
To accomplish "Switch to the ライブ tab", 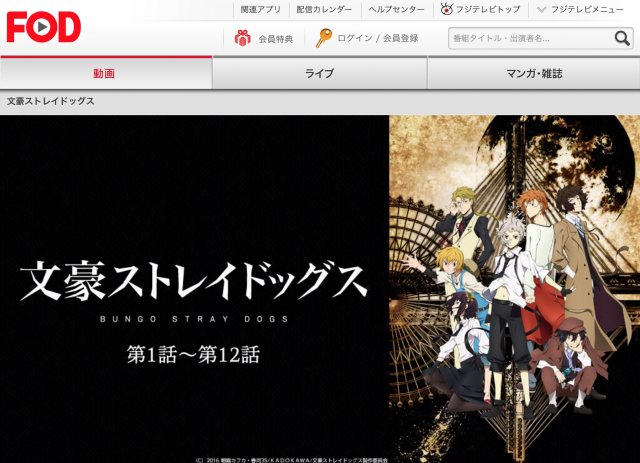I will [320, 73].
